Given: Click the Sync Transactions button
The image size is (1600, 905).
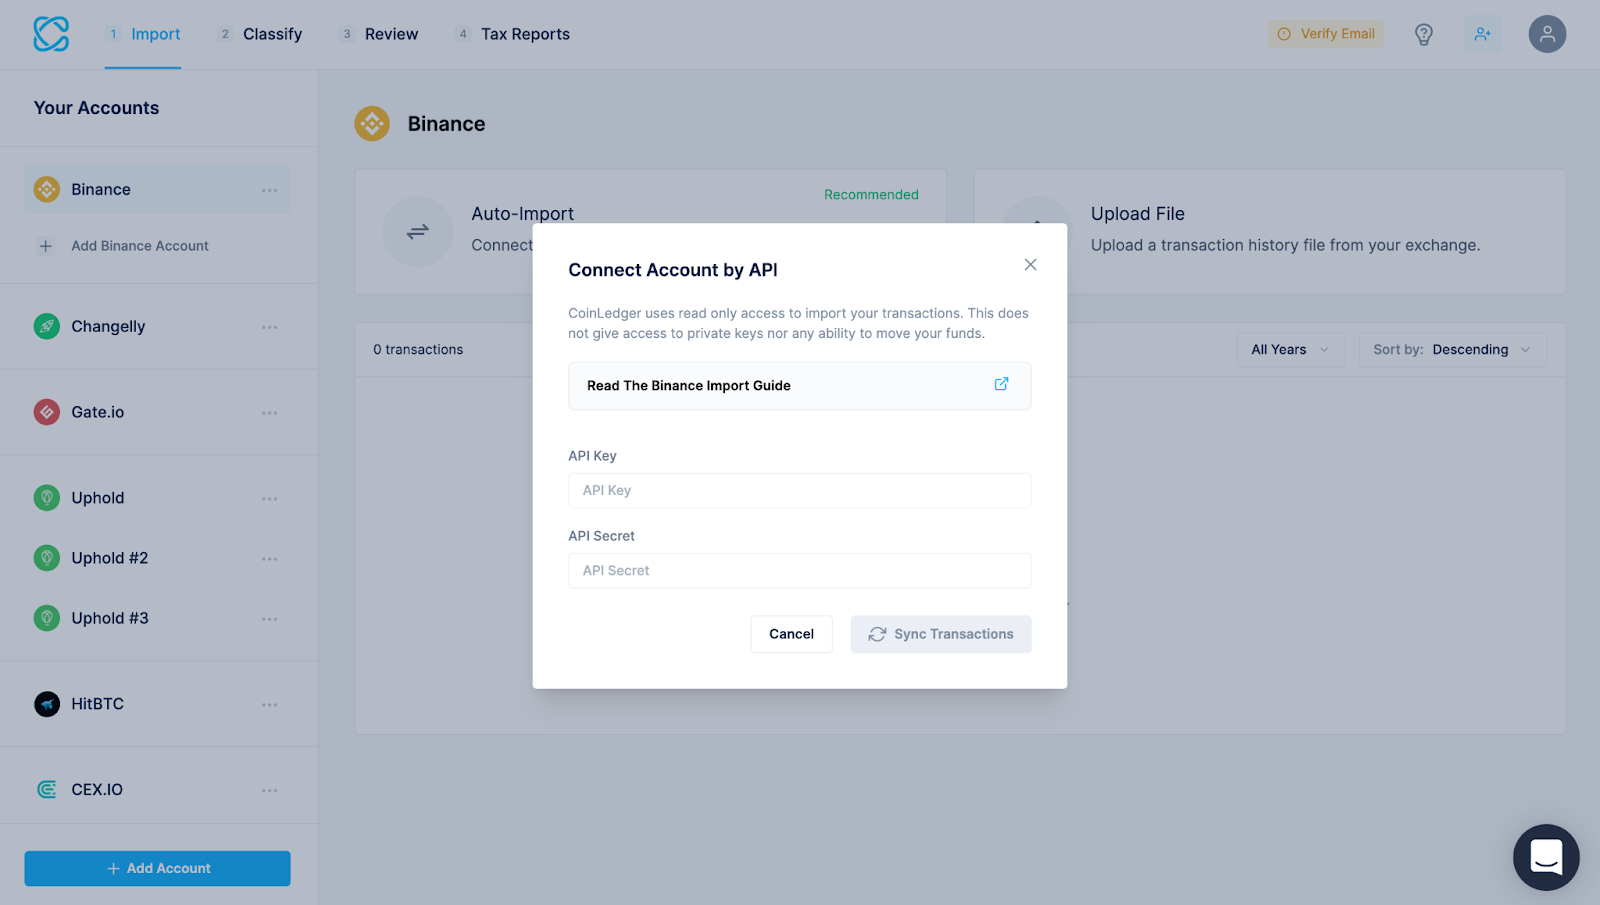Looking at the screenshot, I should click(941, 634).
